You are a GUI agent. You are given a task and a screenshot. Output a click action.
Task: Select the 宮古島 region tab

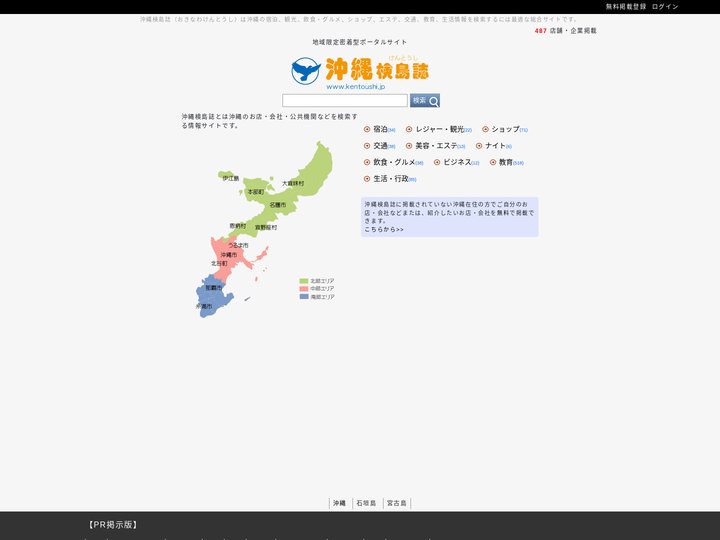(x=397, y=503)
